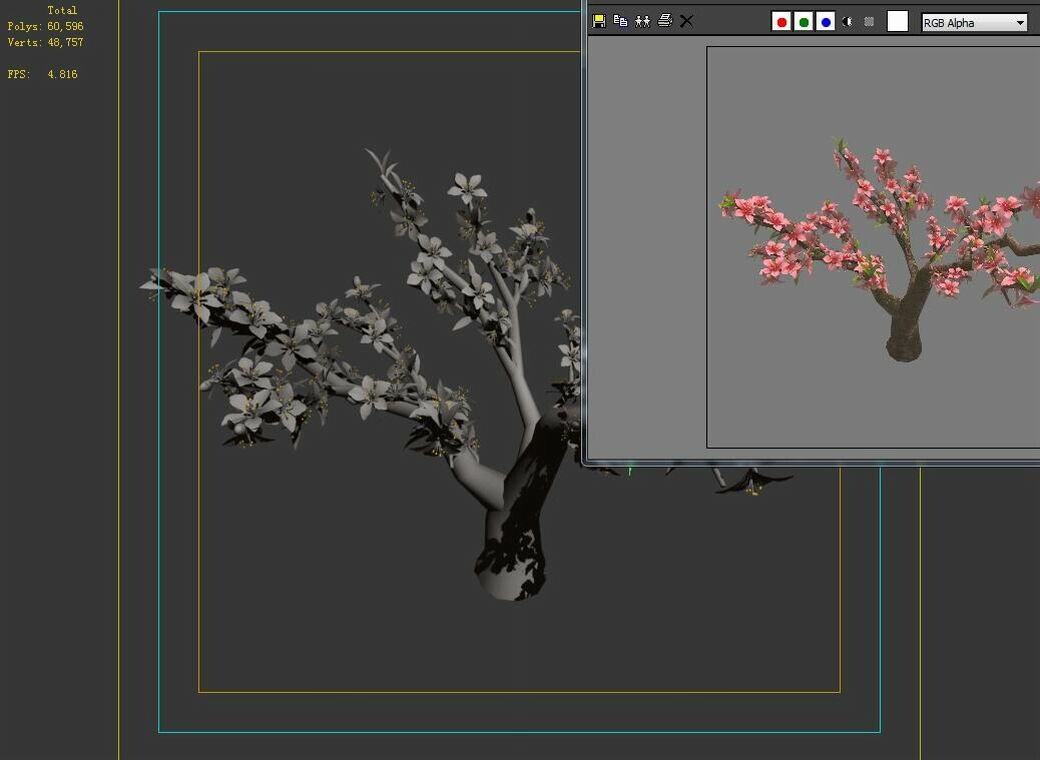Click the Verts count readout

click(44, 42)
